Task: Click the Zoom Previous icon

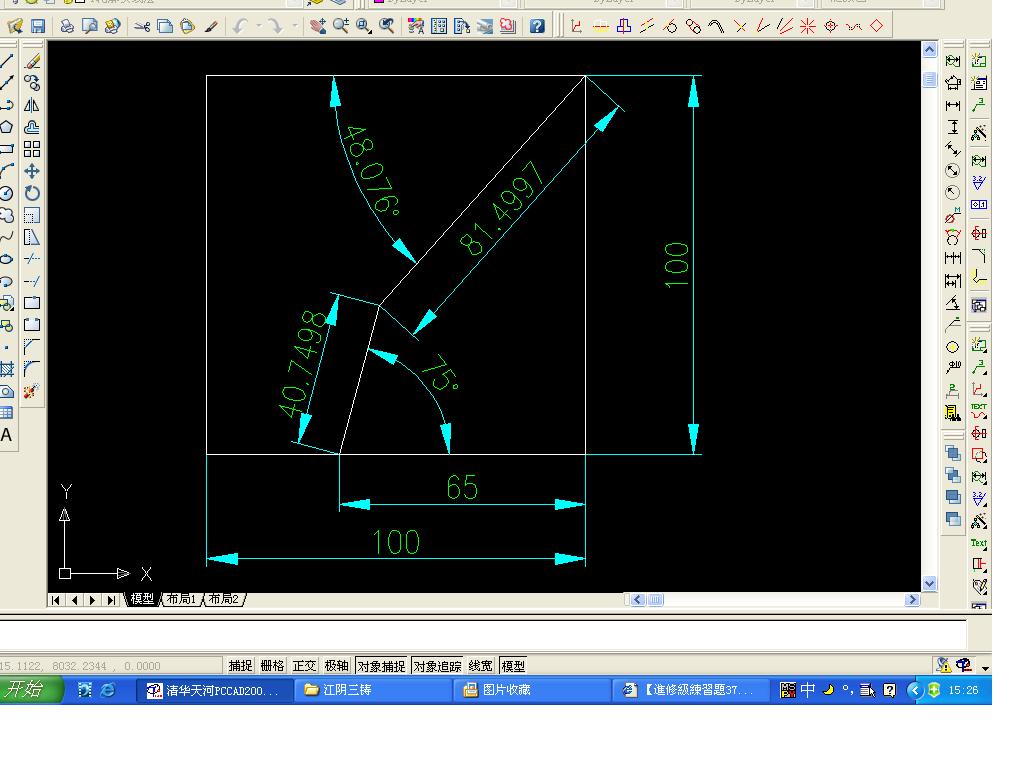Action: [387, 26]
